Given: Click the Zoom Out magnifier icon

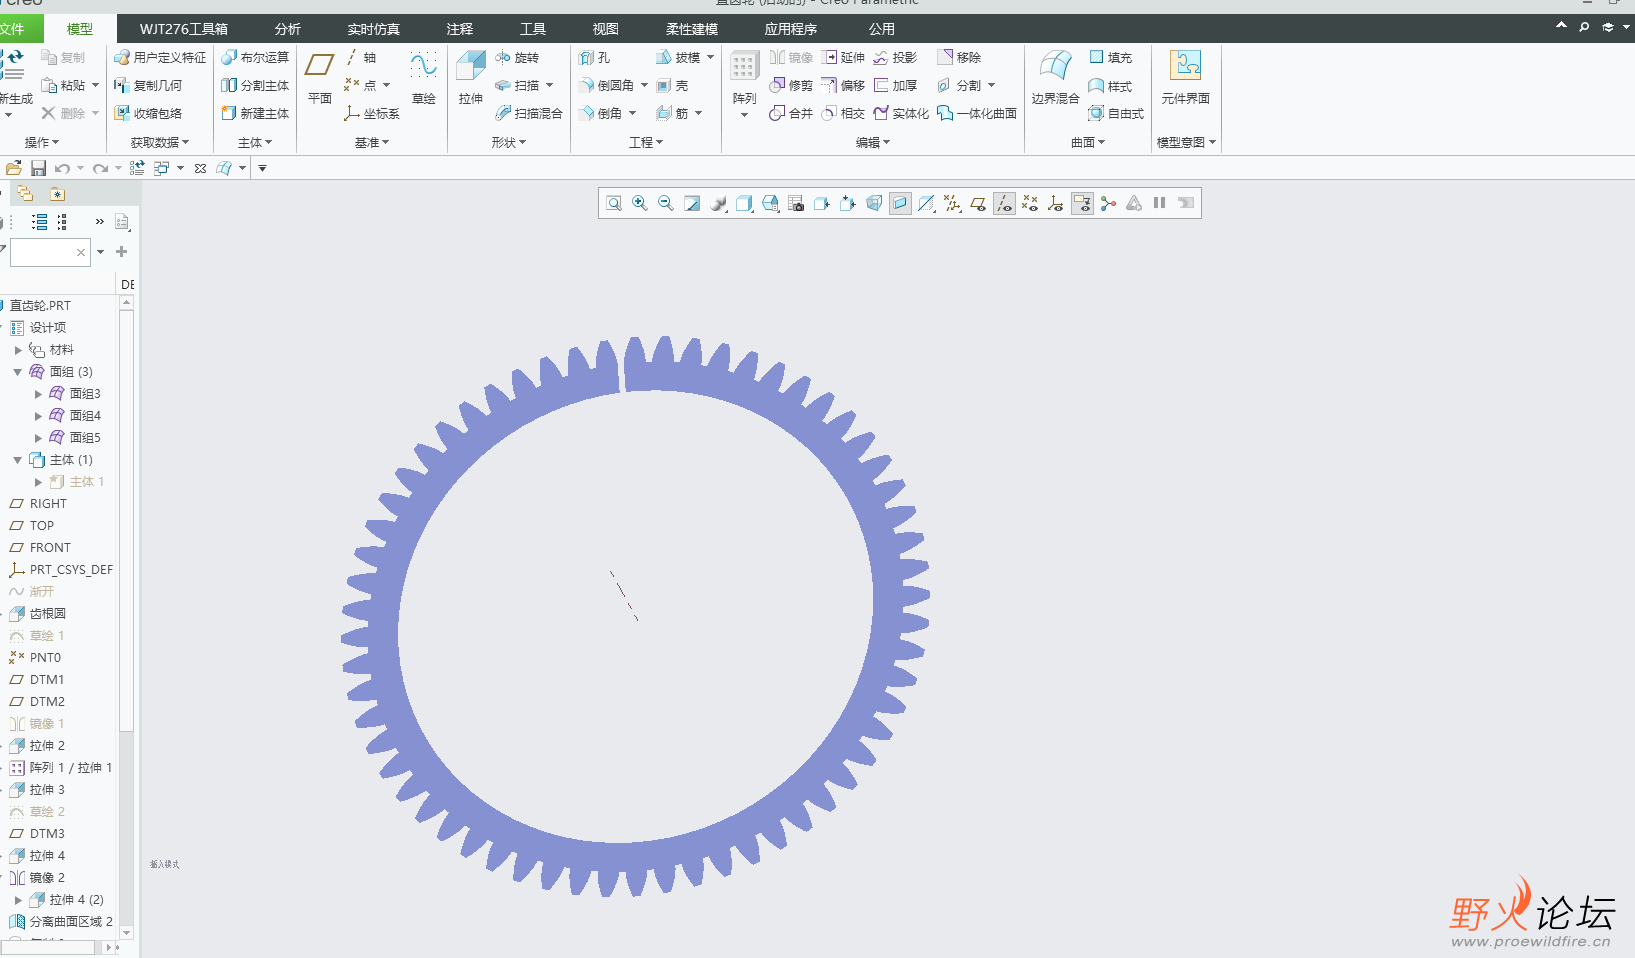Looking at the screenshot, I should (666, 204).
